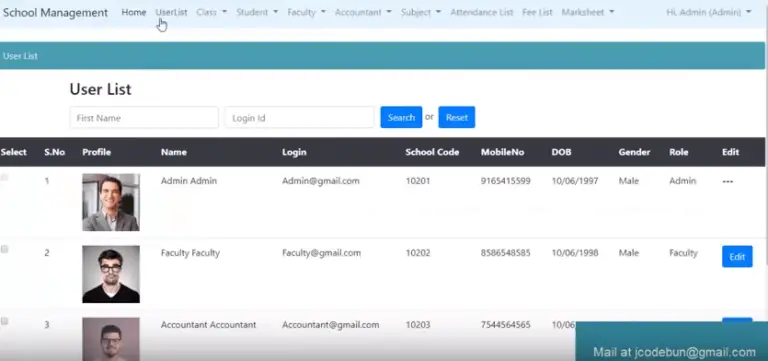Navigate to Fee List
This screenshot has height=361, width=768.
[x=537, y=12]
